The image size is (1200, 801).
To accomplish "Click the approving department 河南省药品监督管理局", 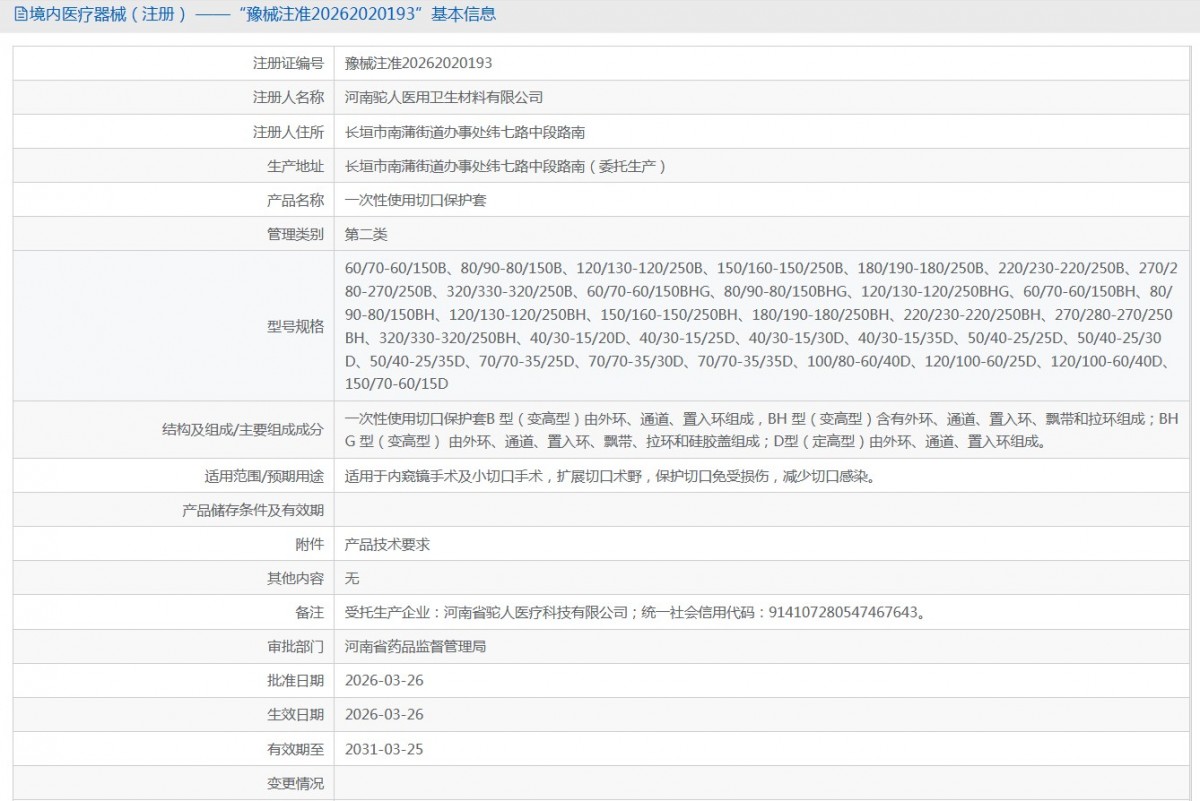I will click(x=415, y=647).
